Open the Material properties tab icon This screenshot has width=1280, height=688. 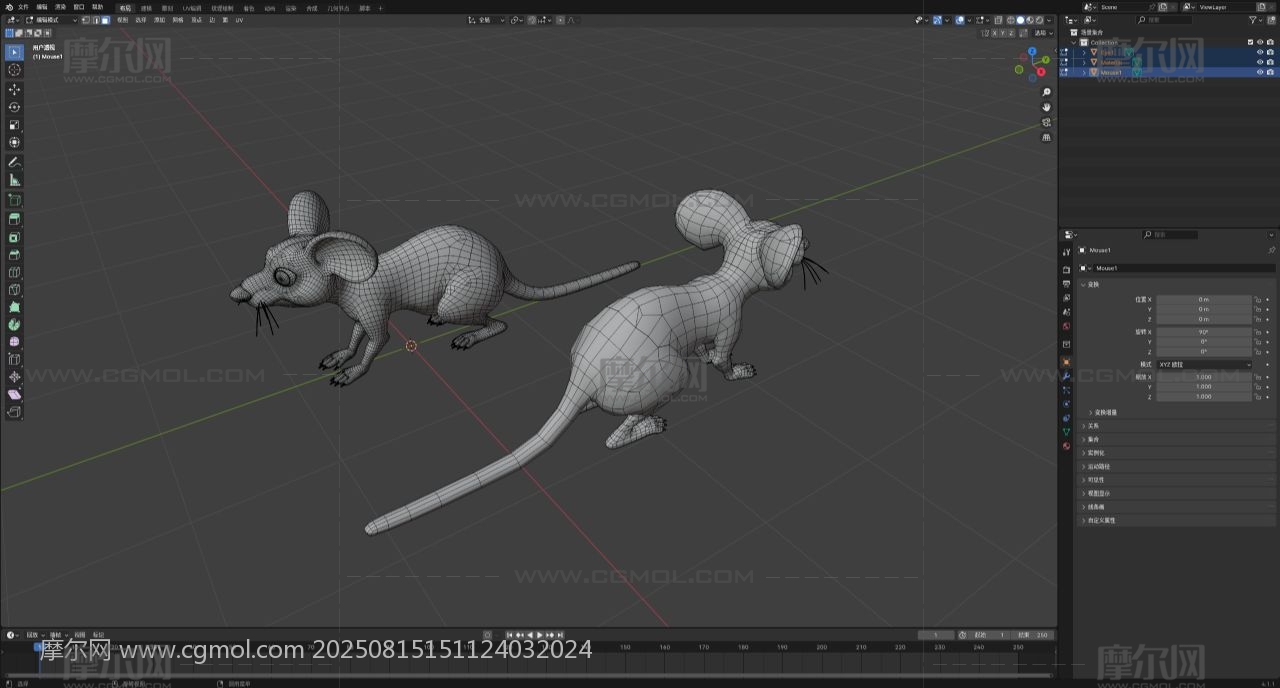click(x=1066, y=446)
